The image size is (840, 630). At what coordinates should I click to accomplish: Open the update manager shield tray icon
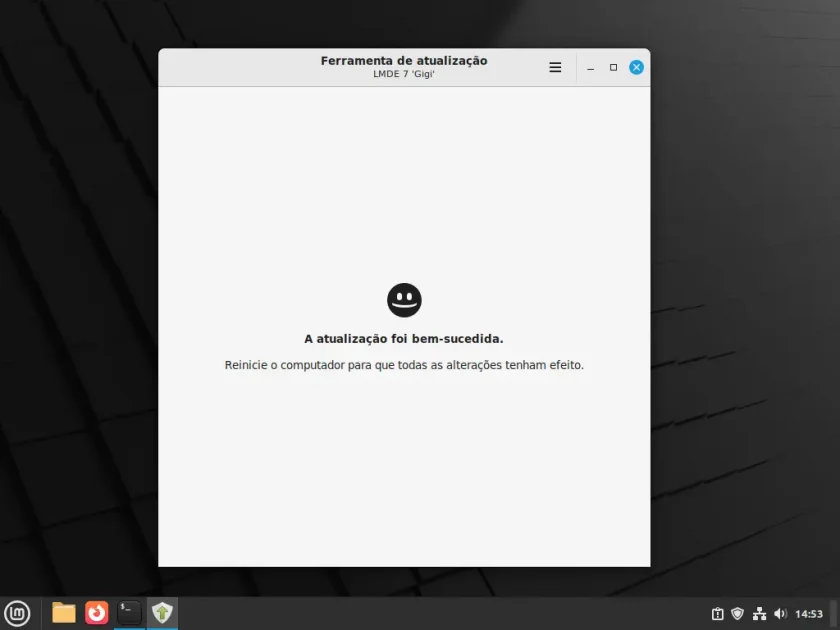738,614
